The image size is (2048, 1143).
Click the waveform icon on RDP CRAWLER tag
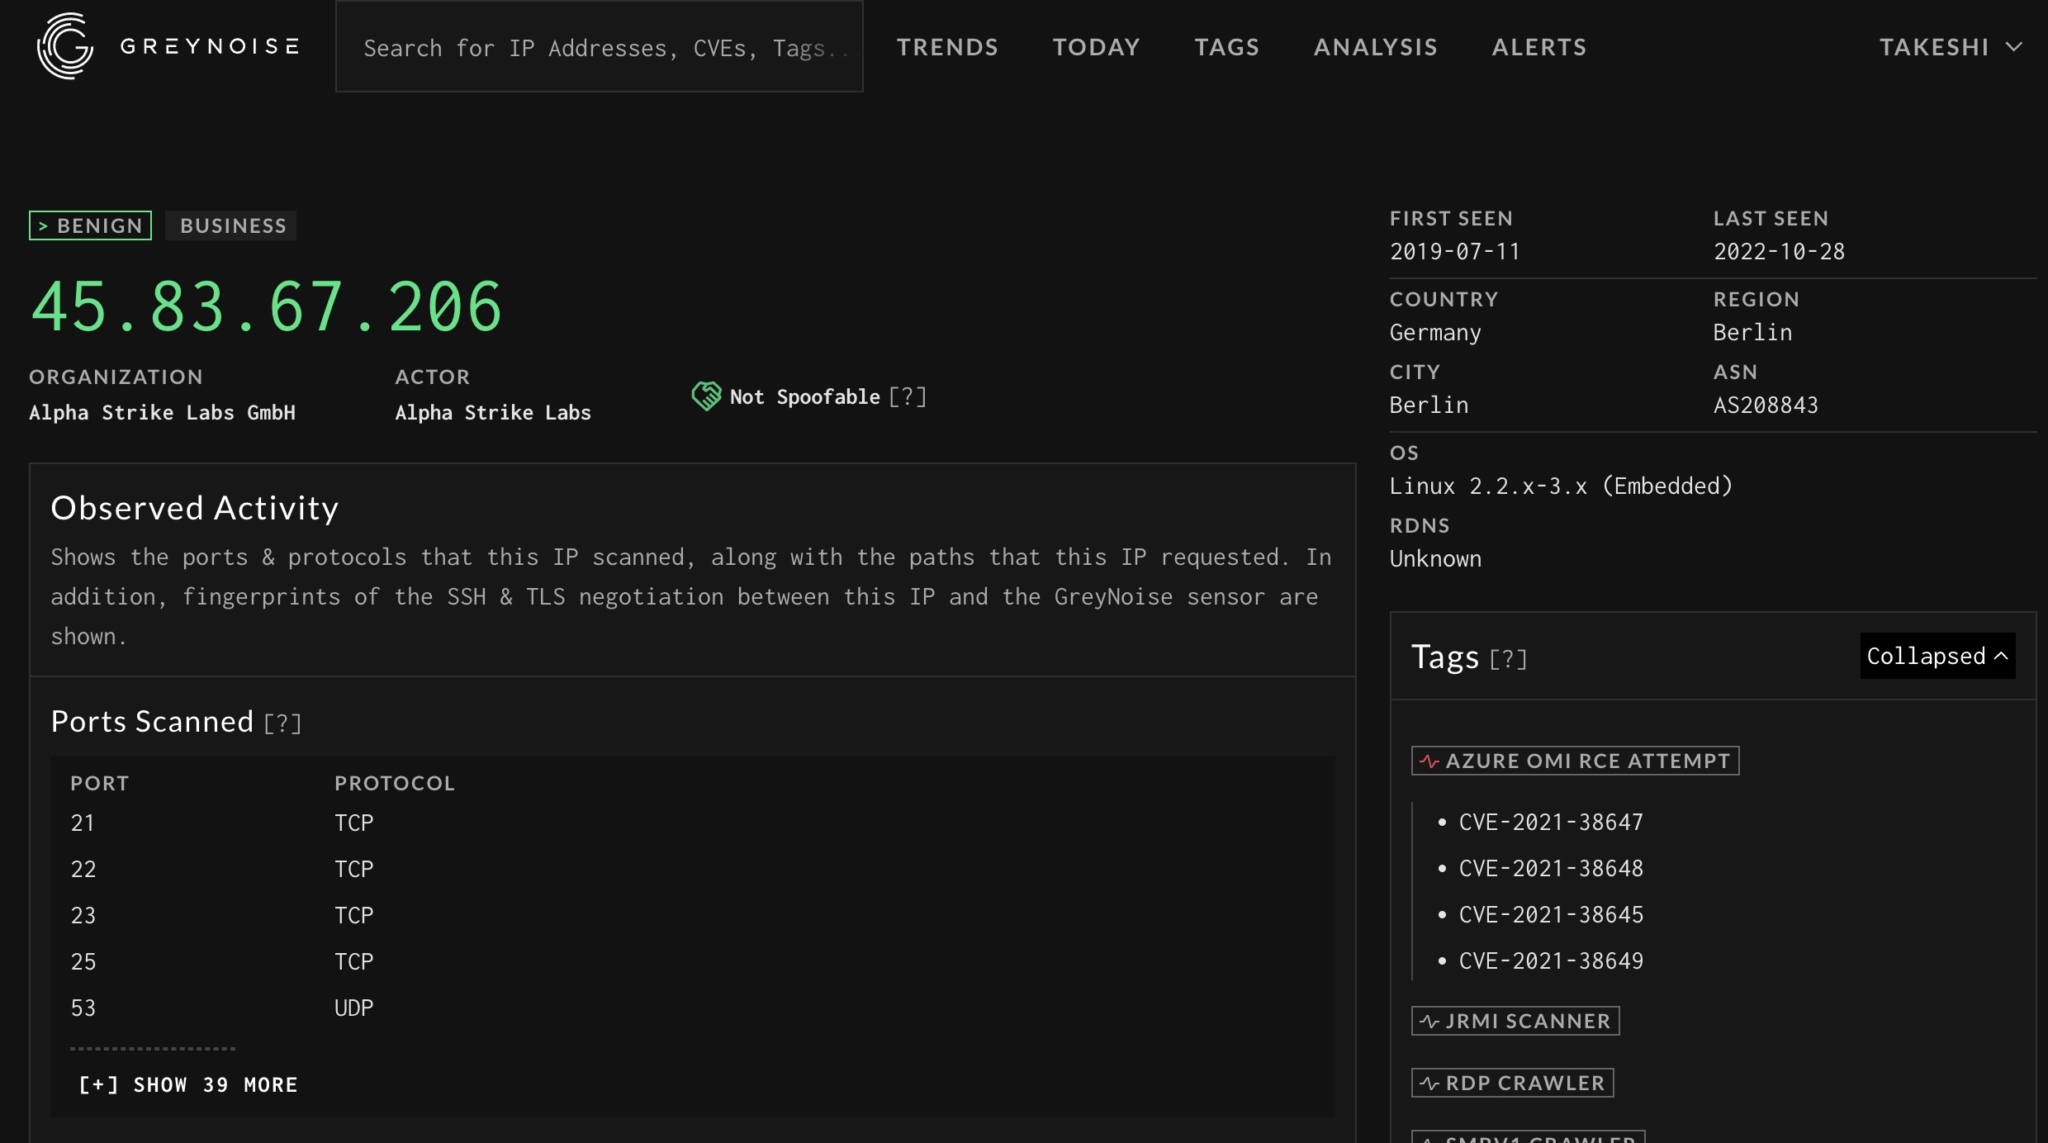click(x=1428, y=1082)
